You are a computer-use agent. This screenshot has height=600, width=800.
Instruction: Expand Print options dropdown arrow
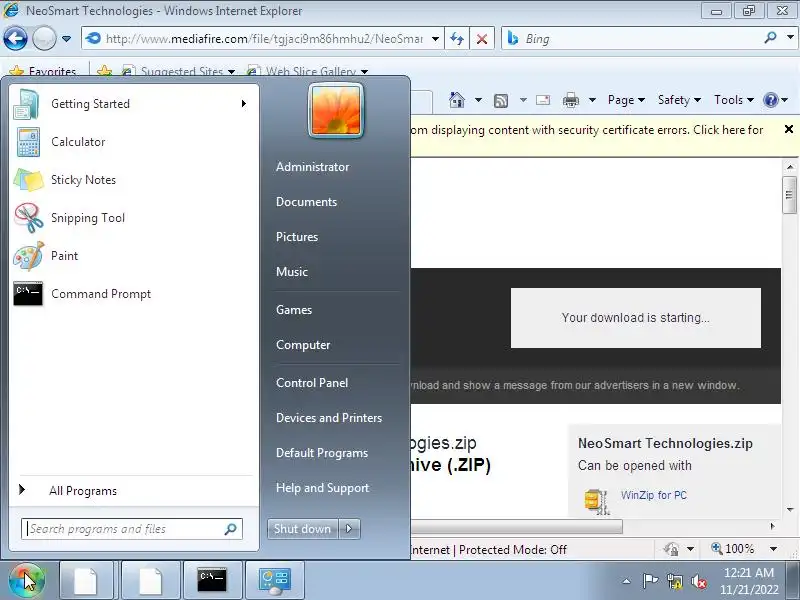click(x=592, y=100)
